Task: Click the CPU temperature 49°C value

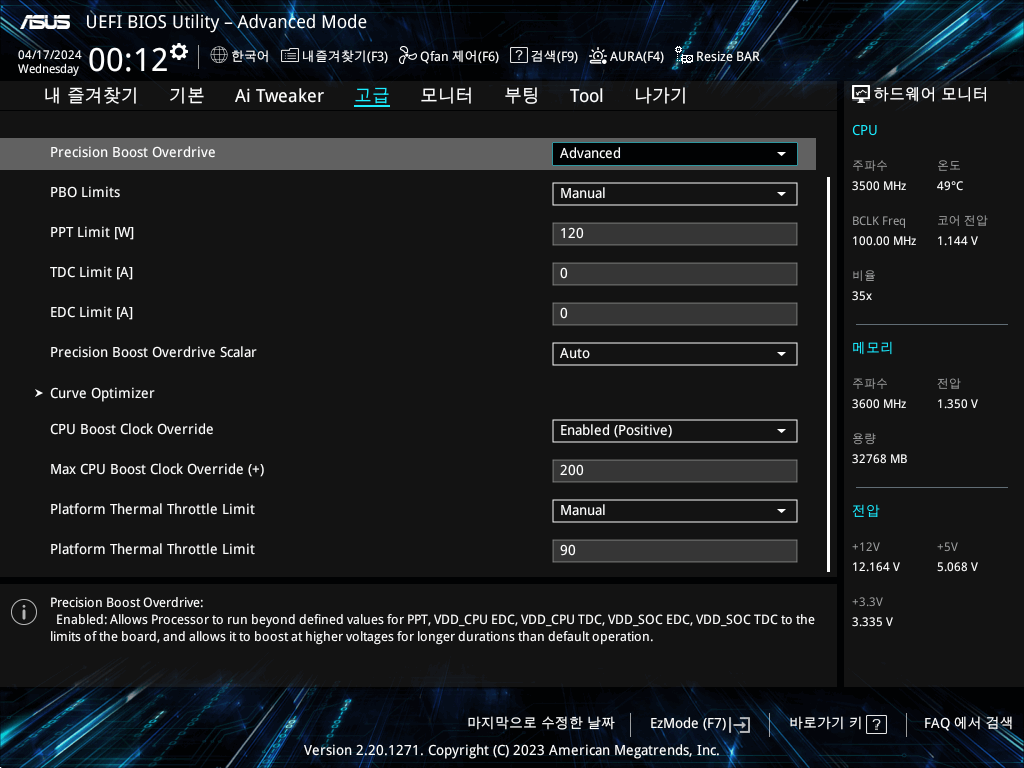Action: click(950, 186)
